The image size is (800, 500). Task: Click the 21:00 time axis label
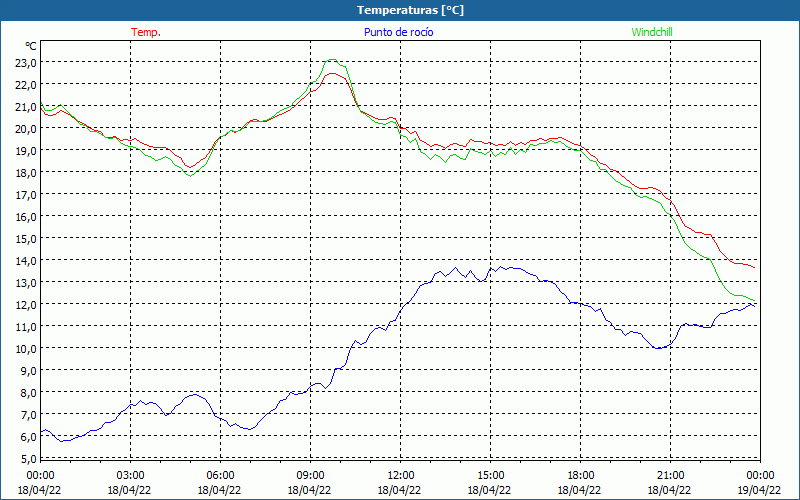[x=670, y=476]
